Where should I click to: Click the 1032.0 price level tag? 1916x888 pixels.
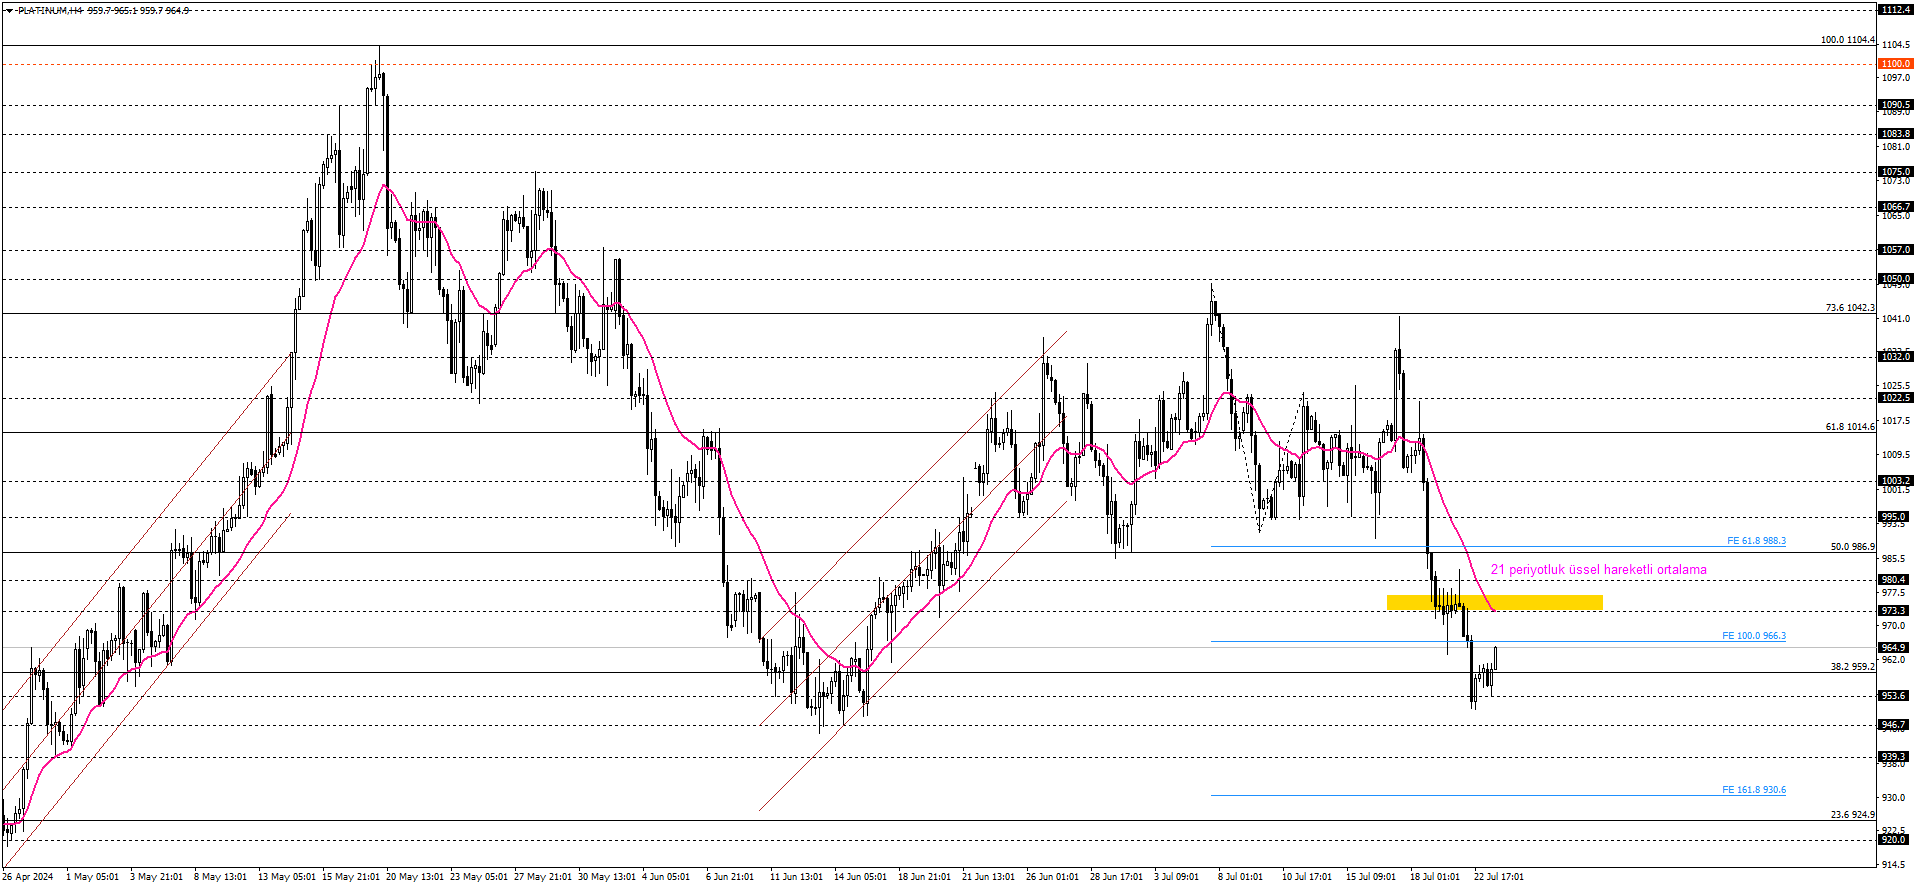coord(1895,357)
